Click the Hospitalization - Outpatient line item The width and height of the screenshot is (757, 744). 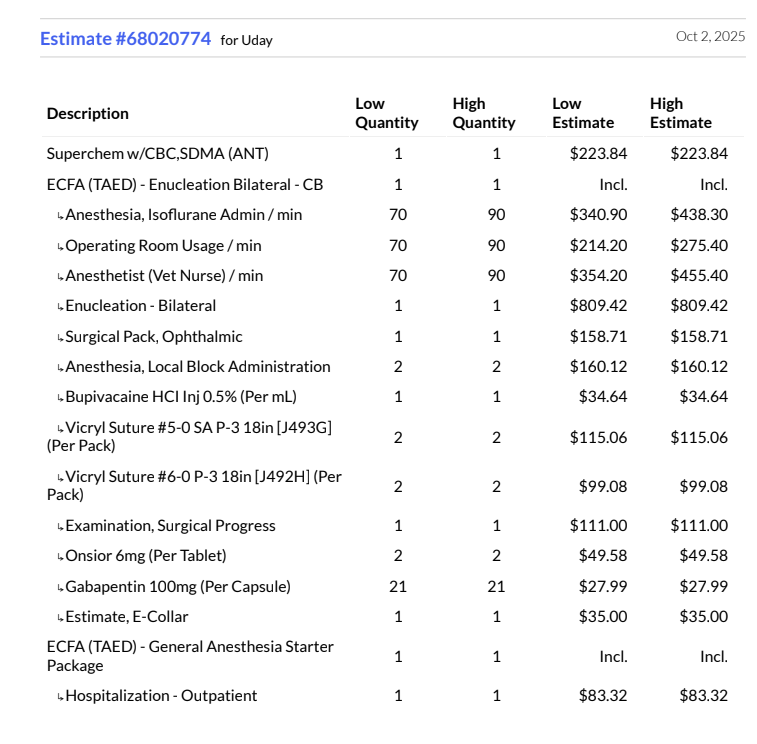click(x=161, y=696)
